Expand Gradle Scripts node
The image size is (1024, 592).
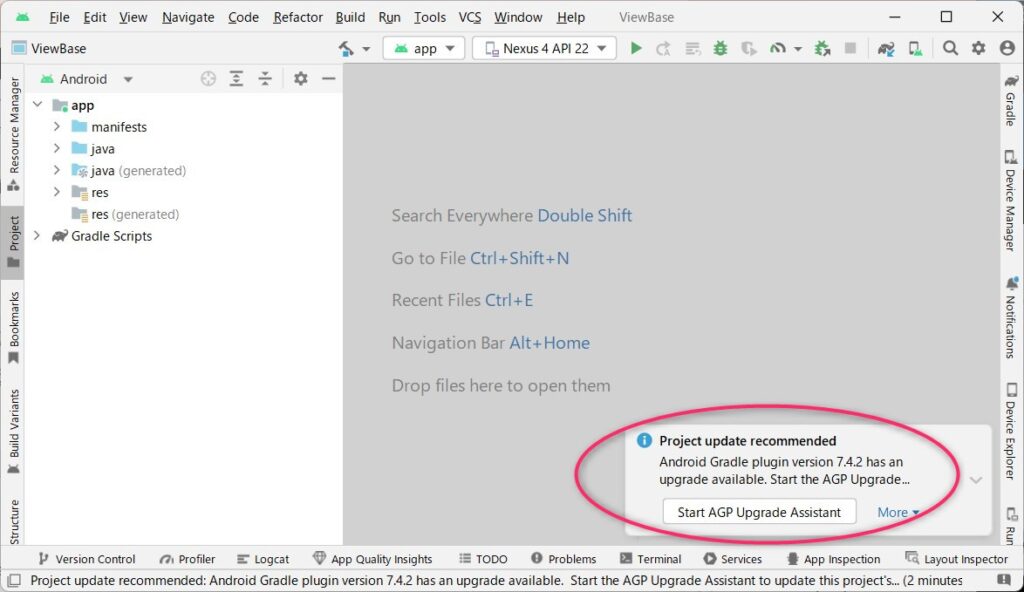[37, 235]
